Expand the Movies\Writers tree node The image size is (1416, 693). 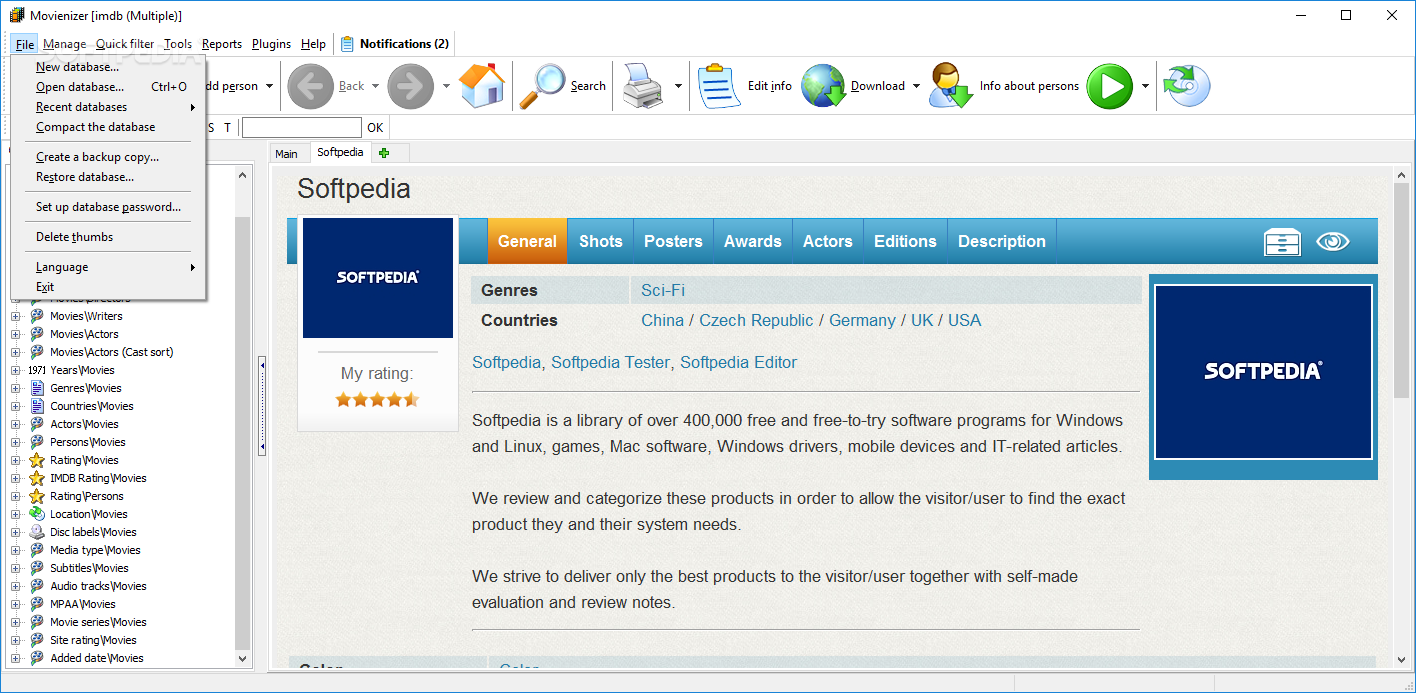tap(15, 316)
